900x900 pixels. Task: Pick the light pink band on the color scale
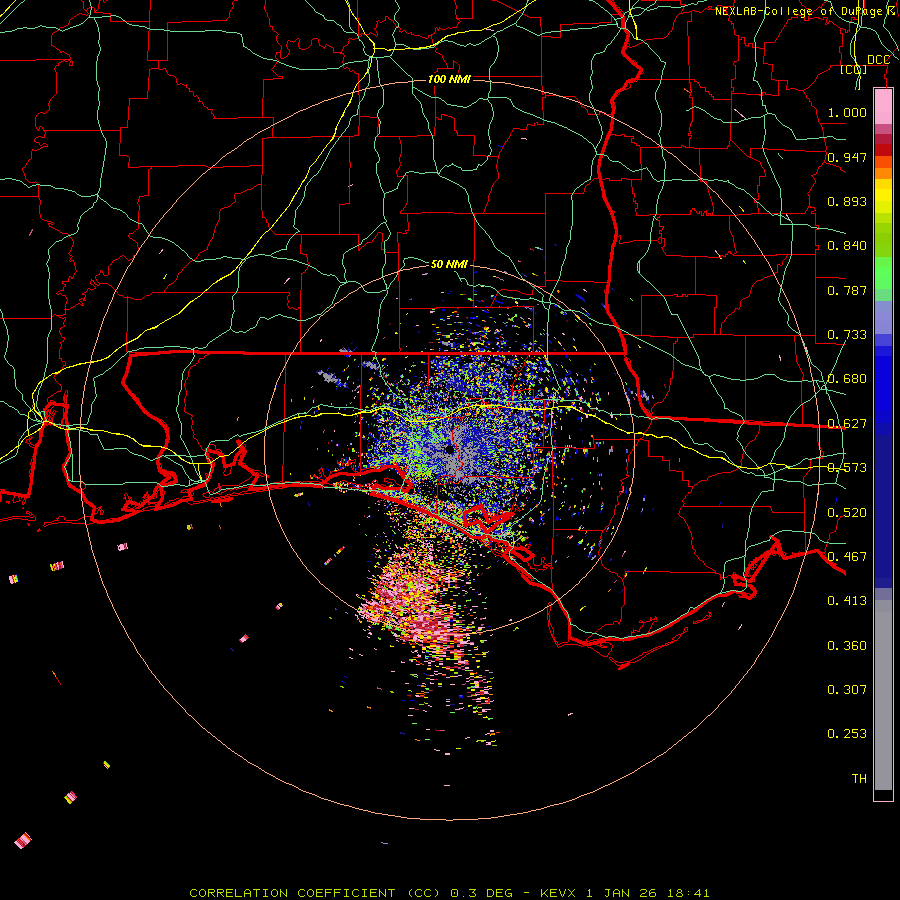click(883, 107)
